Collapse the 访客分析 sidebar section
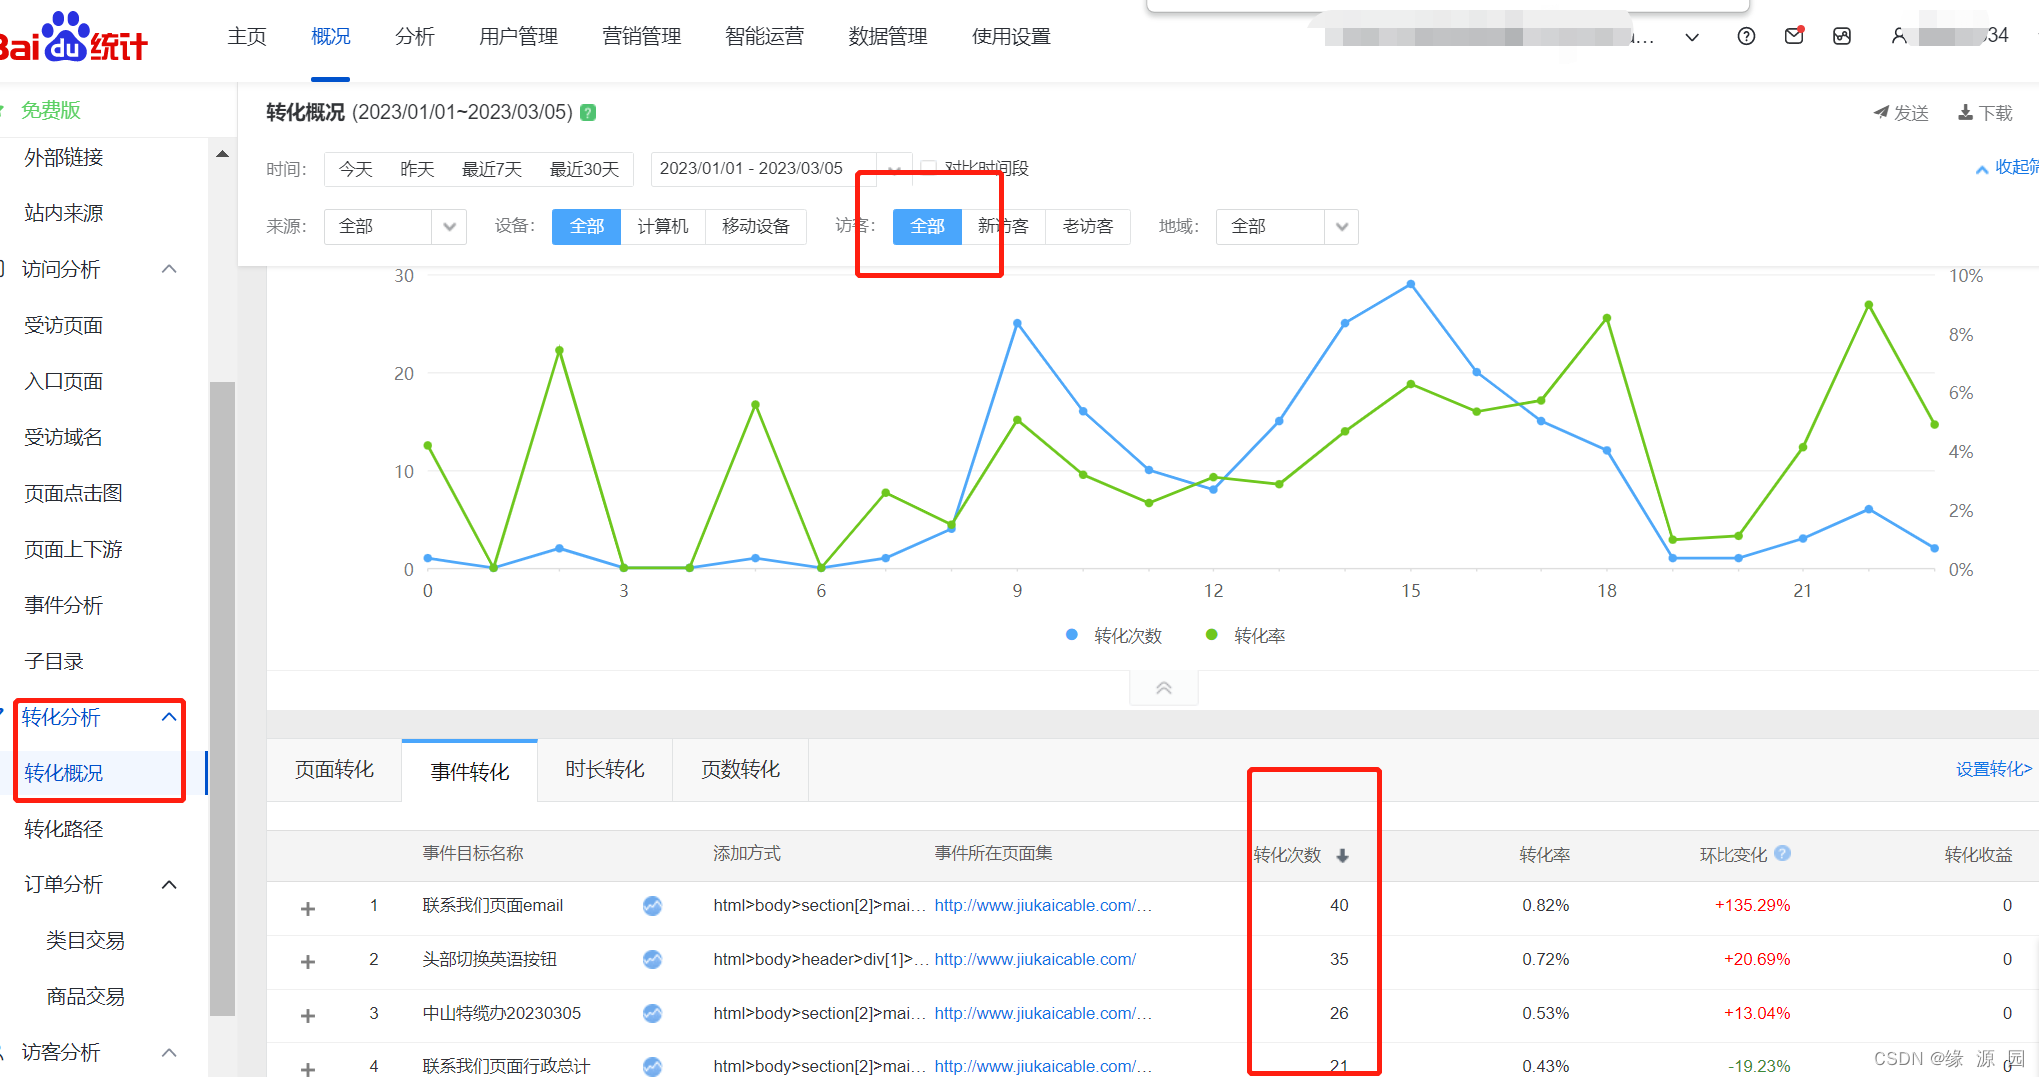The image size is (2039, 1077). (169, 1053)
